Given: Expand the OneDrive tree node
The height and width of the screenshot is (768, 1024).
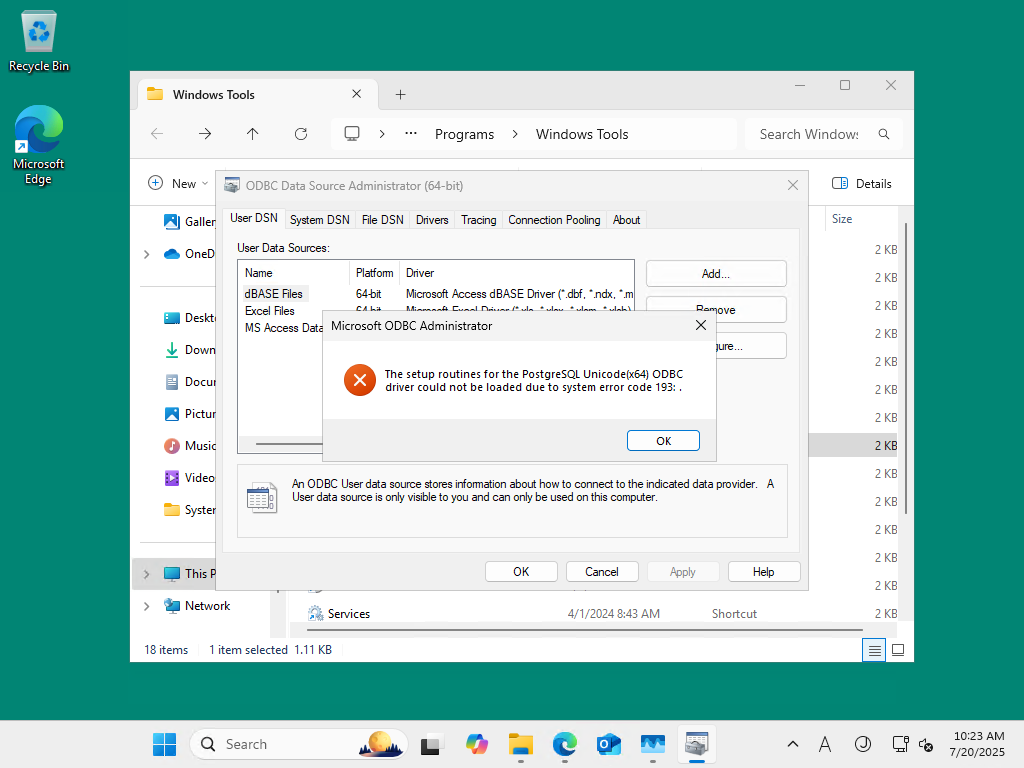Looking at the screenshot, I should pyautogui.click(x=146, y=254).
